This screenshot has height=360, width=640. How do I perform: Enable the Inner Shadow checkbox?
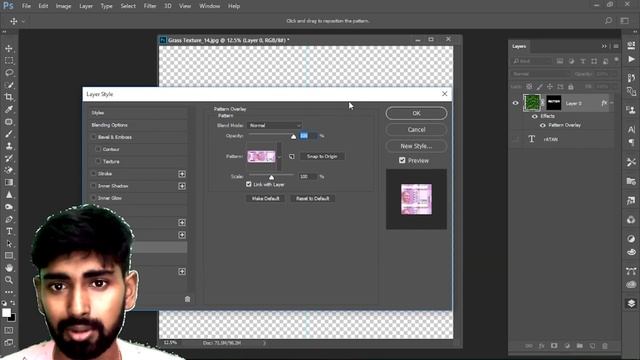tap(94, 186)
